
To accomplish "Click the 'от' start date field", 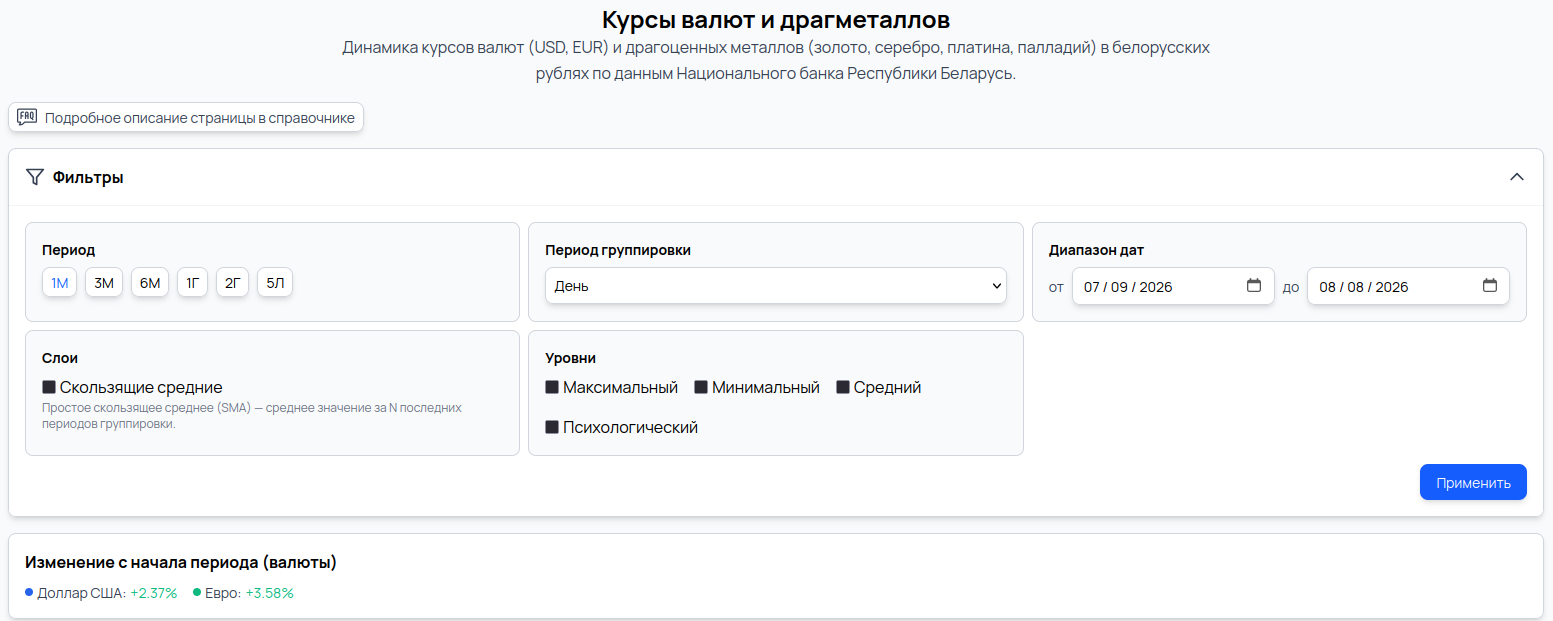I will click(x=1173, y=286).
